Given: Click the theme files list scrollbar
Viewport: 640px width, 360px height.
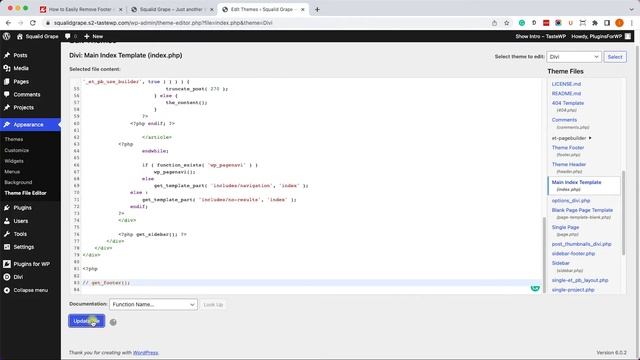Looking at the screenshot, I should click(x=623, y=213).
